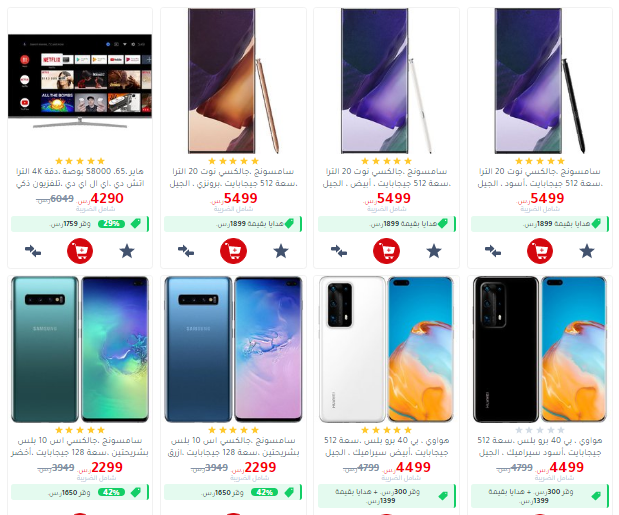Compare the white Note 20 Ultra
The width and height of the screenshot is (619, 515).
(339, 251)
